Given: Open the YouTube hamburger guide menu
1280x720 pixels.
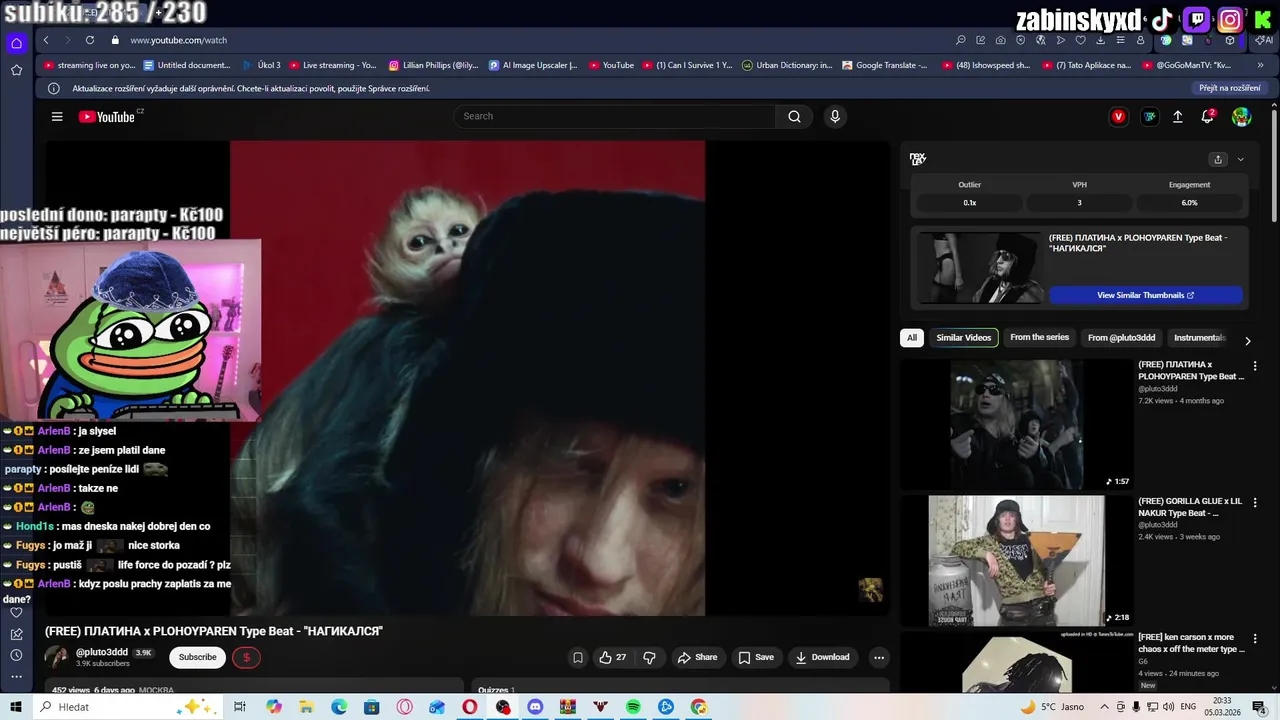Looking at the screenshot, I should 57,117.
